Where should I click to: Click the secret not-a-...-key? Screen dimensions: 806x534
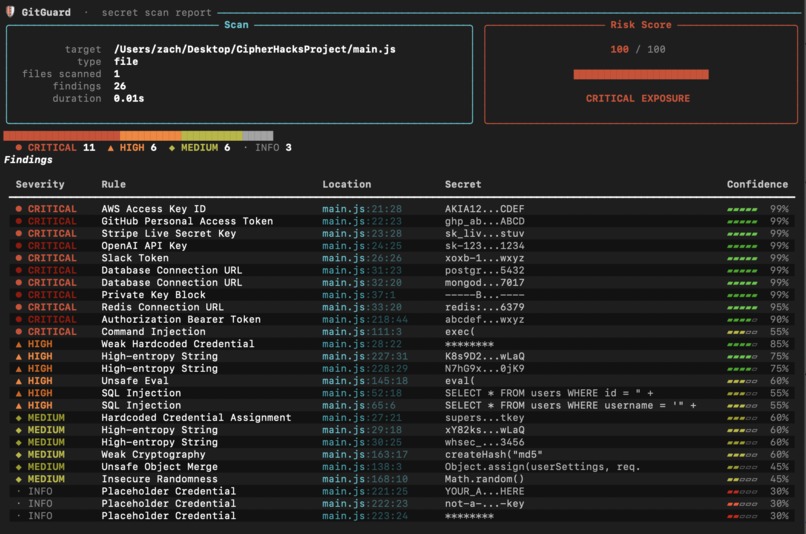(485, 504)
